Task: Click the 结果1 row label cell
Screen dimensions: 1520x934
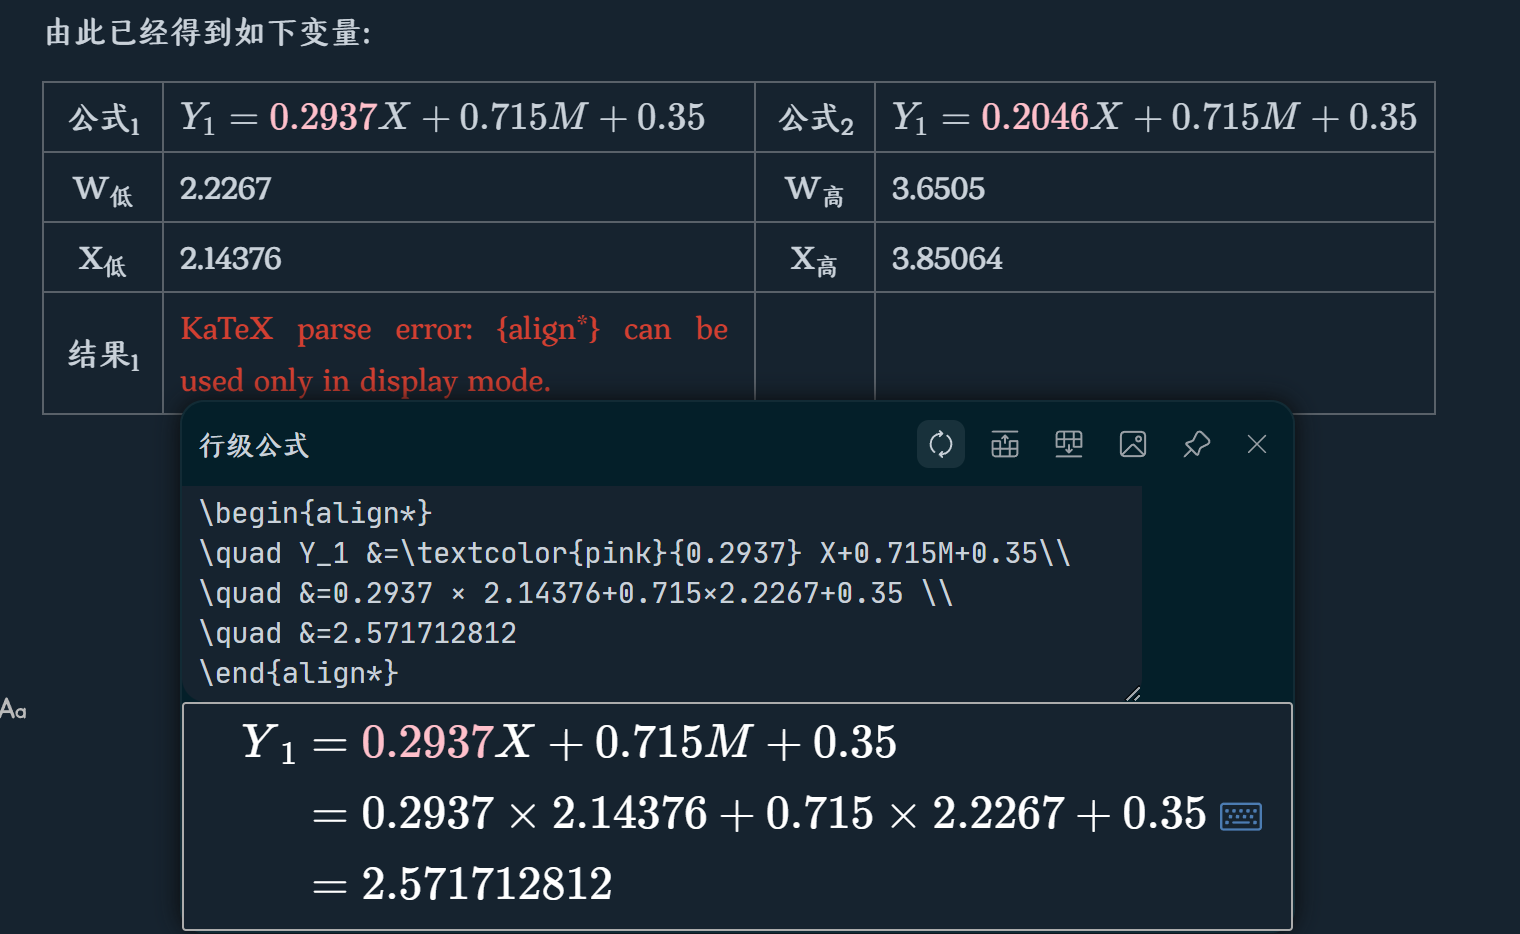Action: coord(103,354)
